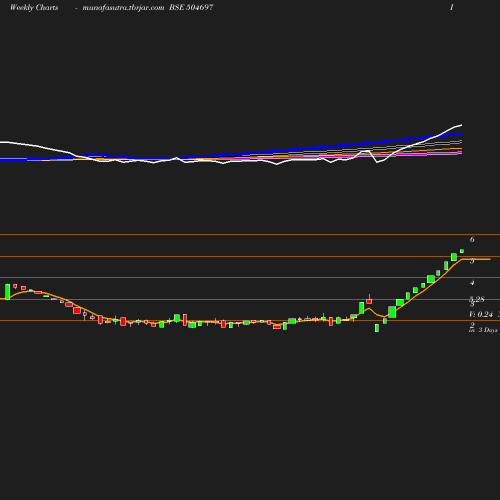The height and width of the screenshot is (500, 500).
Task: Click the "3 Days" label
Action: tap(488, 330)
